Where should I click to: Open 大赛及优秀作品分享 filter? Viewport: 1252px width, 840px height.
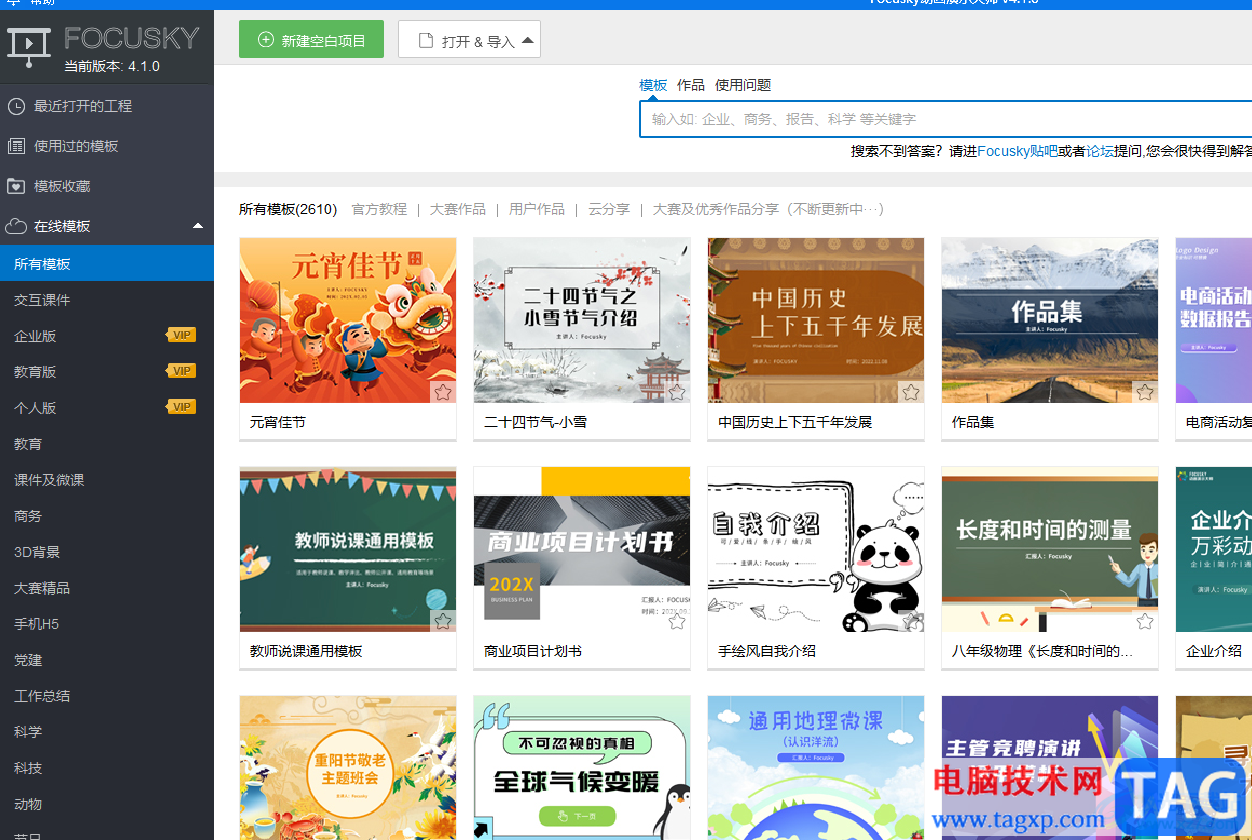pyautogui.click(x=768, y=209)
